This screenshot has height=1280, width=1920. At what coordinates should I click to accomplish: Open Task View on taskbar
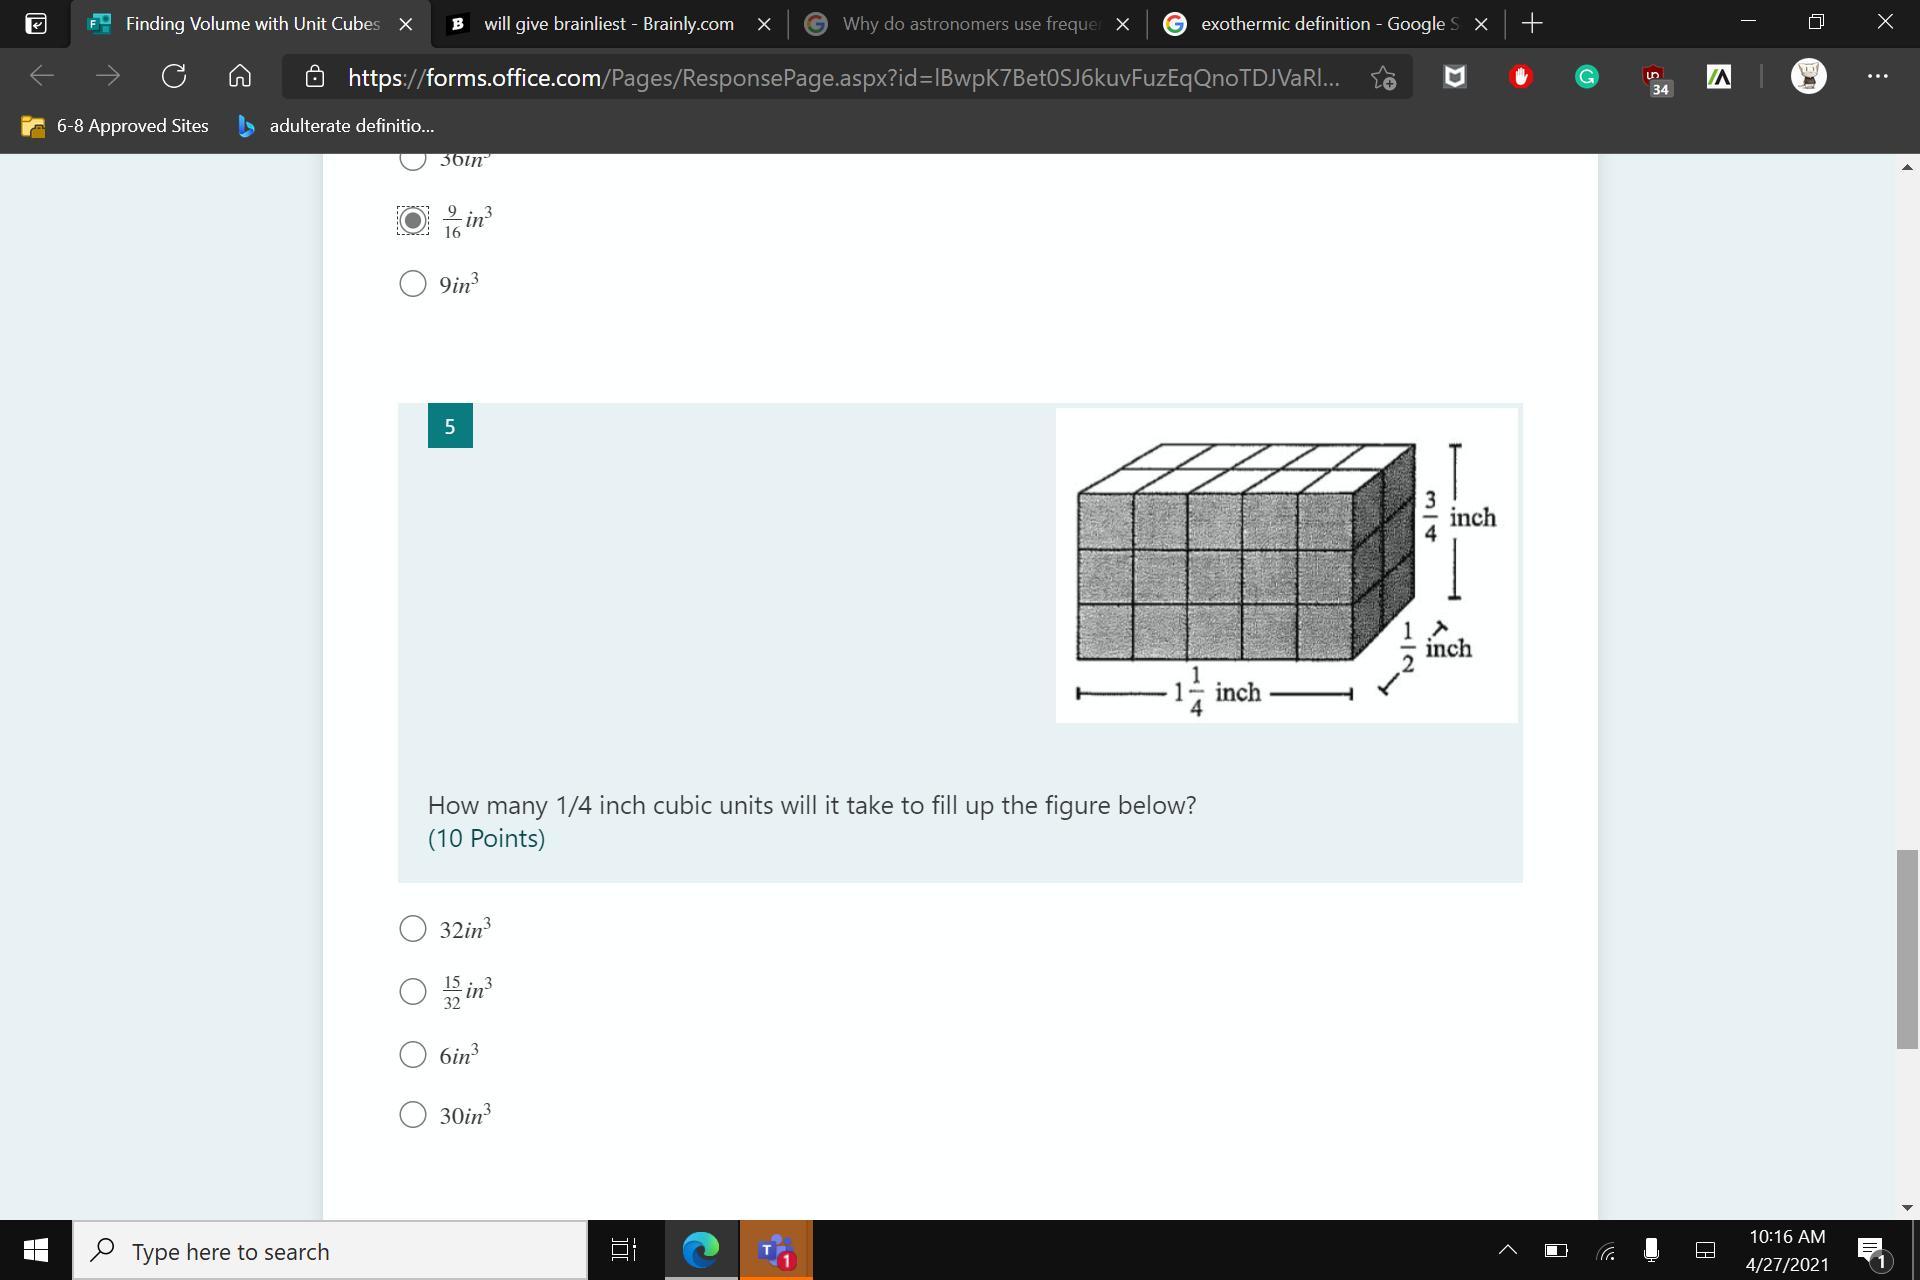(x=623, y=1250)
